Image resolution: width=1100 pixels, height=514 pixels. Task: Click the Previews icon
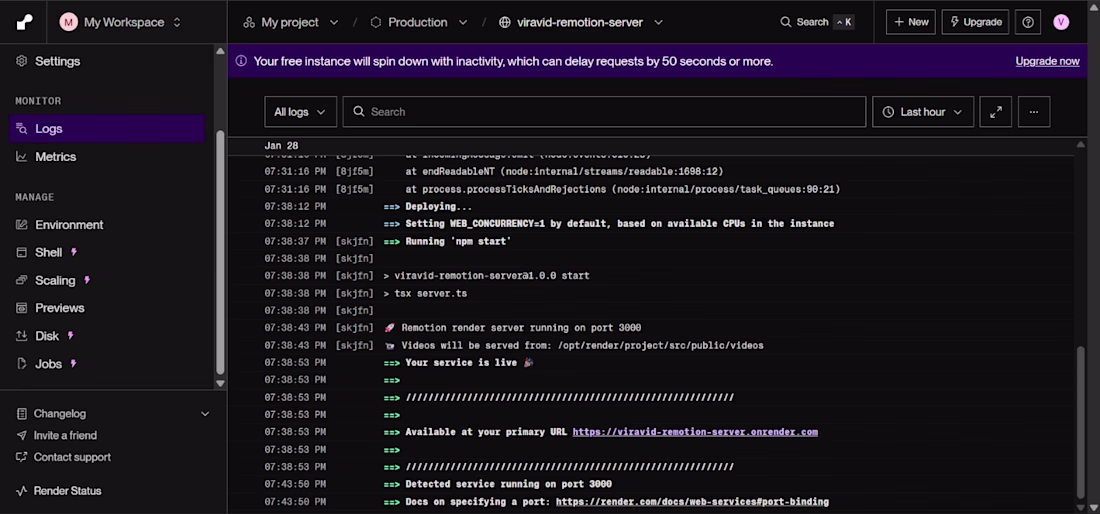click(x=22, y=308)
